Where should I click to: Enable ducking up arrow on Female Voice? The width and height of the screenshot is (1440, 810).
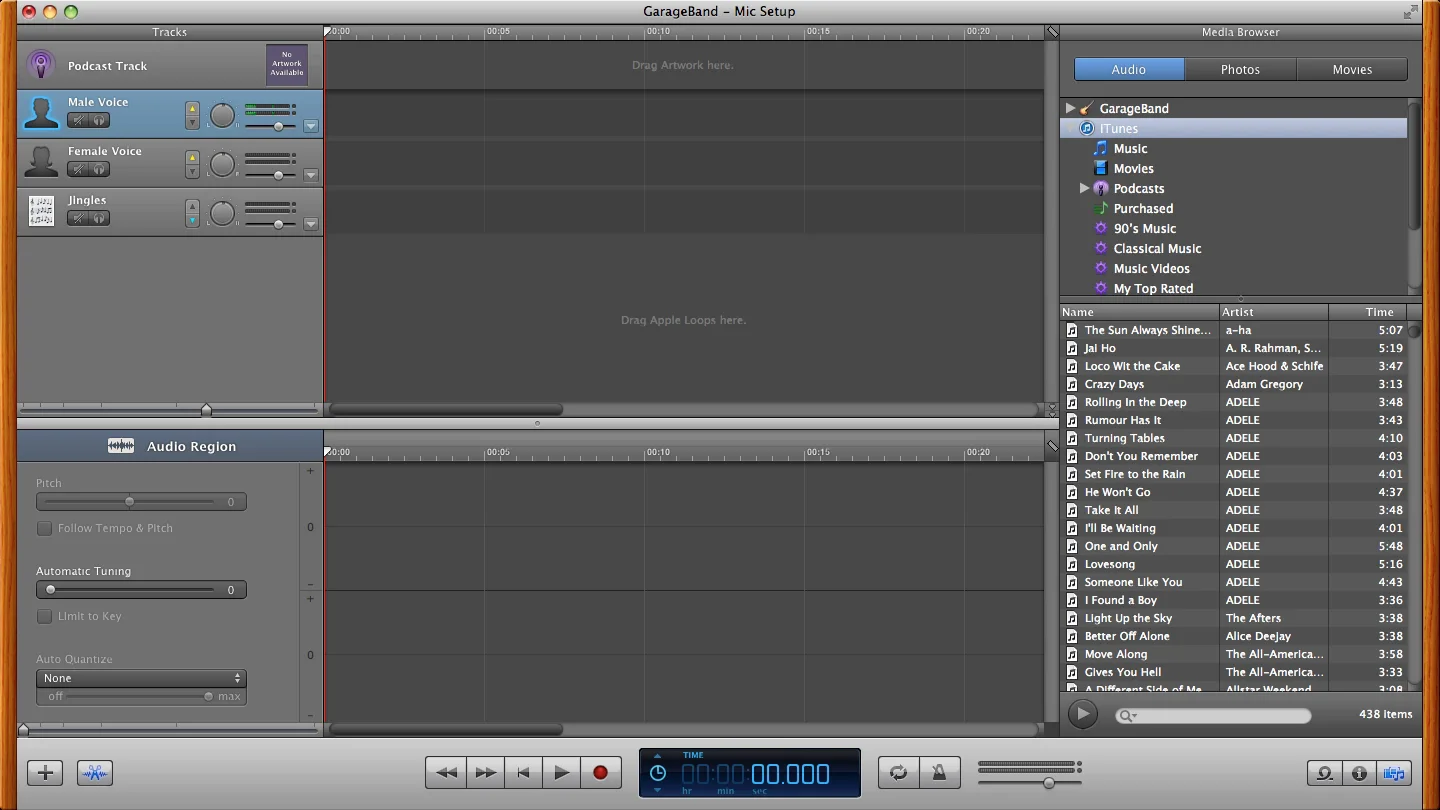coord(192,157)
